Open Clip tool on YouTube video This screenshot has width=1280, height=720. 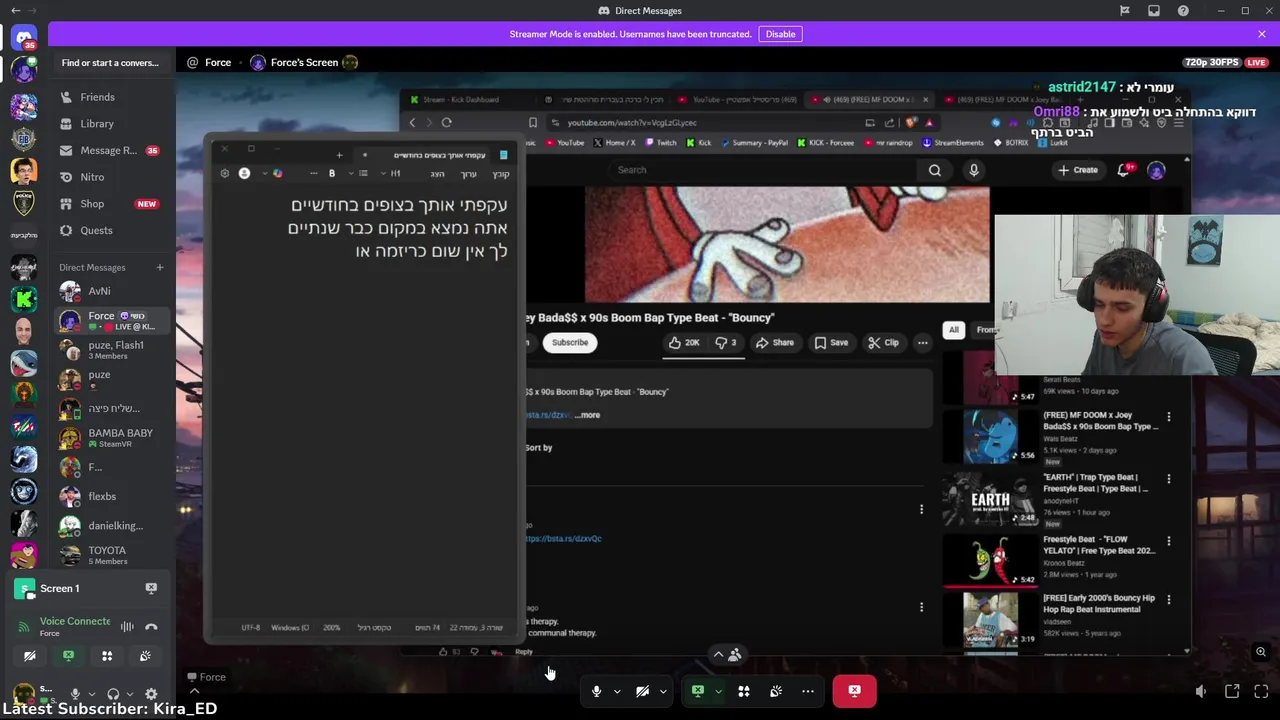click(x=883, y=343)
